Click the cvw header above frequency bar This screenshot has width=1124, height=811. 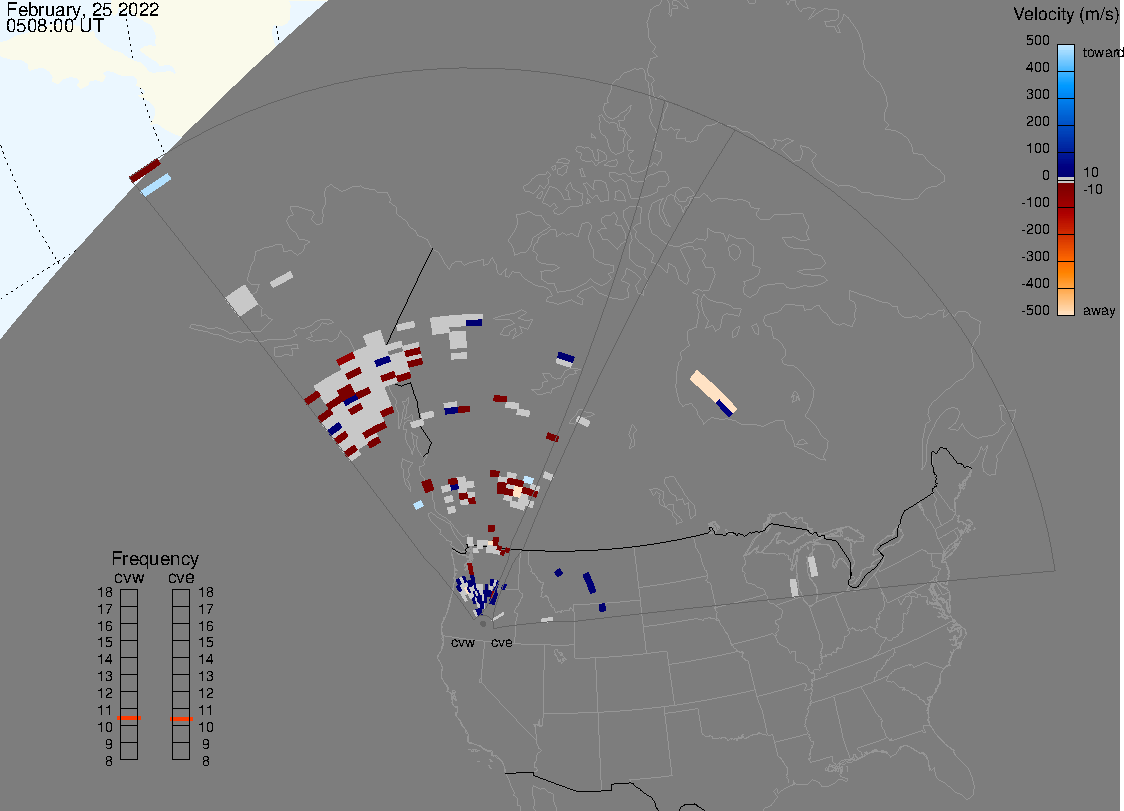click(x=129, y=578)
